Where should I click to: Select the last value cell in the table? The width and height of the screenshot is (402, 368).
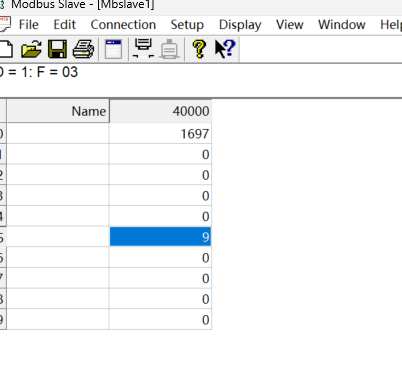point(160,320)
